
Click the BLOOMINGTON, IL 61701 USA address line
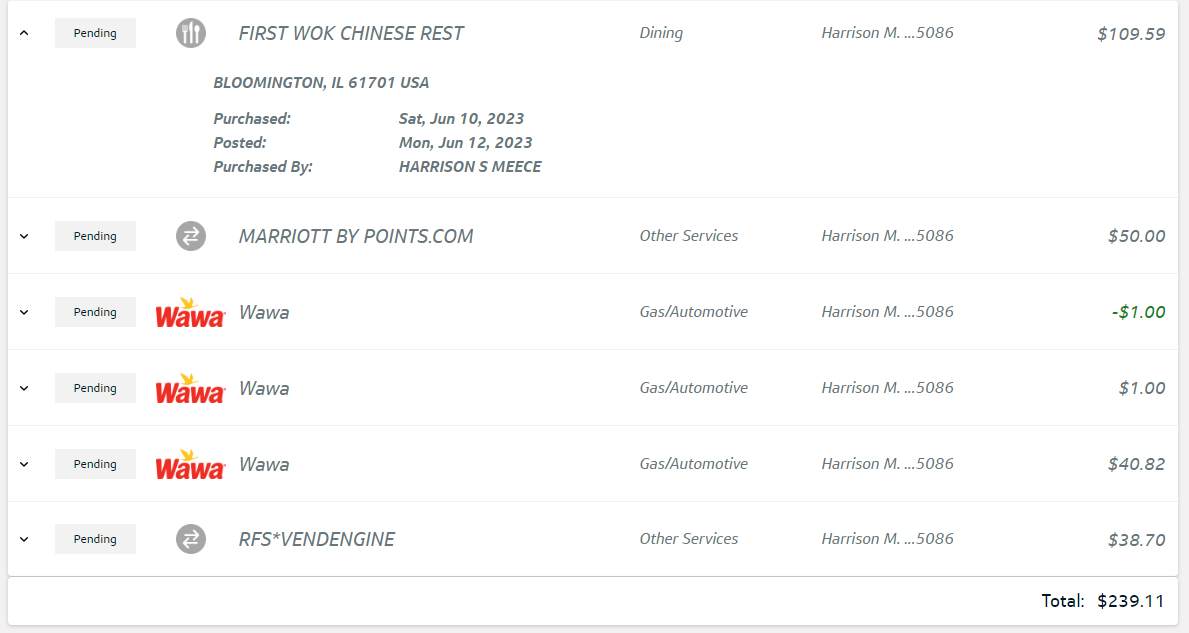click(x=321, y=83)
